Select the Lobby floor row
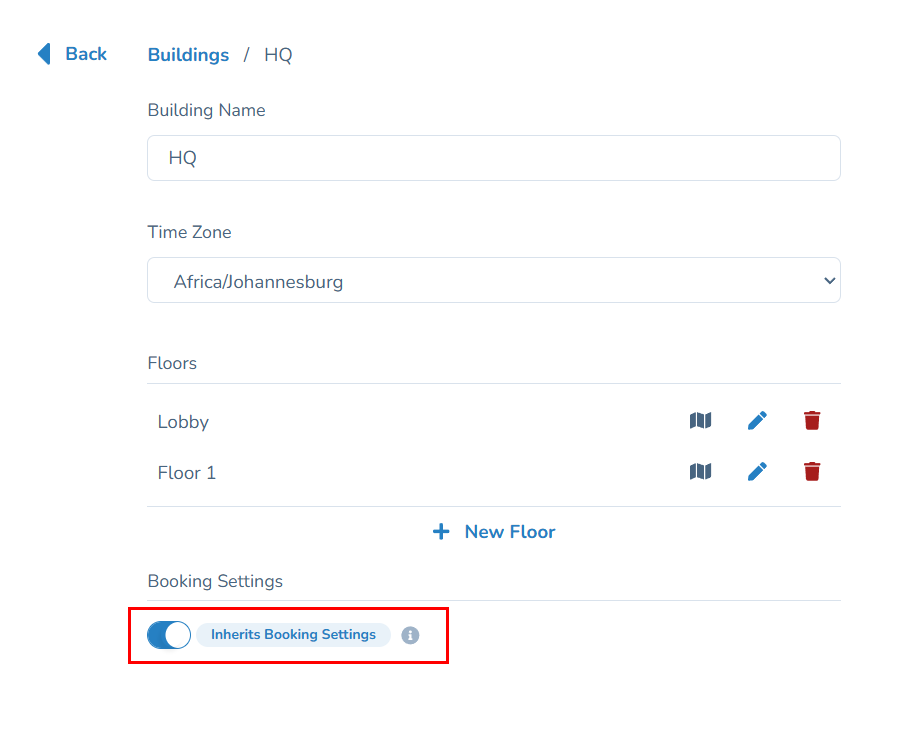The width and height of the screenshot is (904, 748). [x=183, y=421]
